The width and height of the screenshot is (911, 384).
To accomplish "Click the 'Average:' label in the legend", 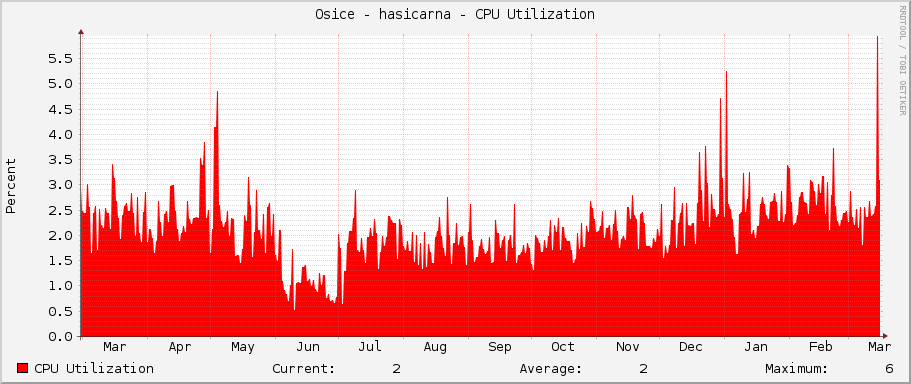I will coord(551,368).
